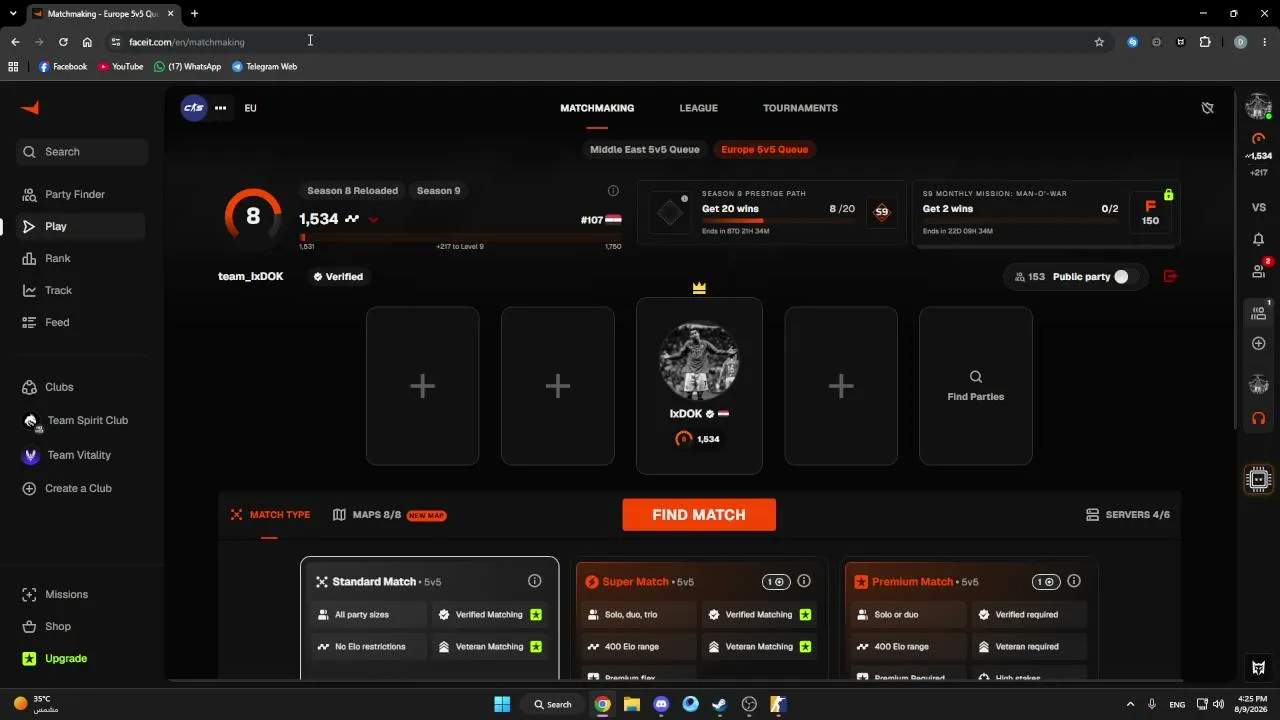Open the anti-cheat chip icon

[x=1258, y=479]
